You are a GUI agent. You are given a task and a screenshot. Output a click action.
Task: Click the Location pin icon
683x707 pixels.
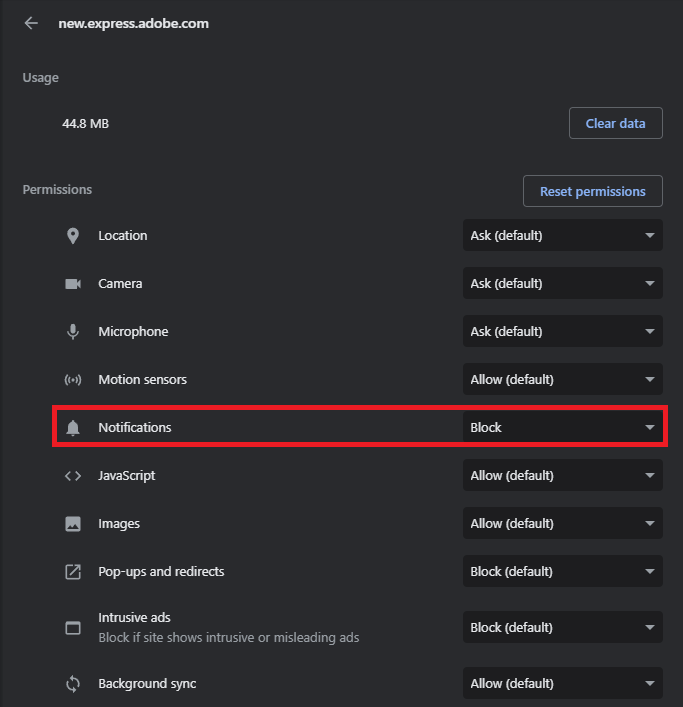(73, 236)
